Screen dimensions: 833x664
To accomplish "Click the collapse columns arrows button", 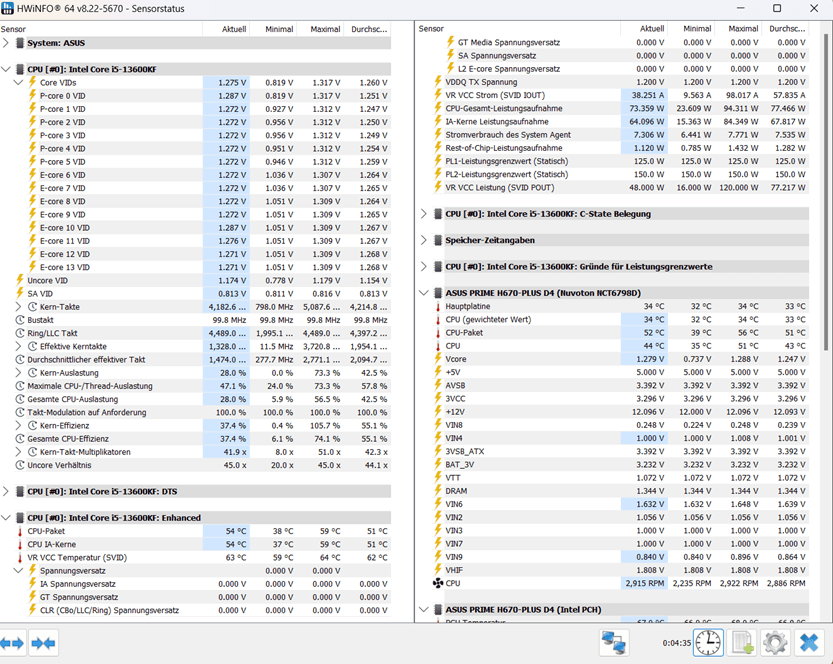I will pyautogui.click(x=43, y=643).
